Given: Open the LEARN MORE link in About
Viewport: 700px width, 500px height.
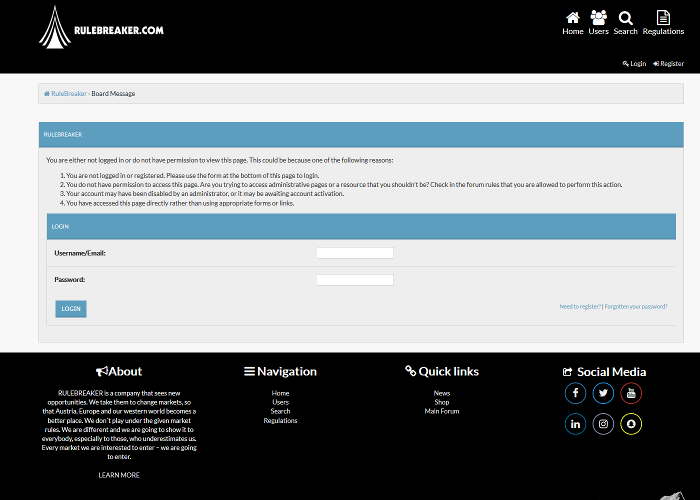Looking at the screenshot, I should (119, 475).
